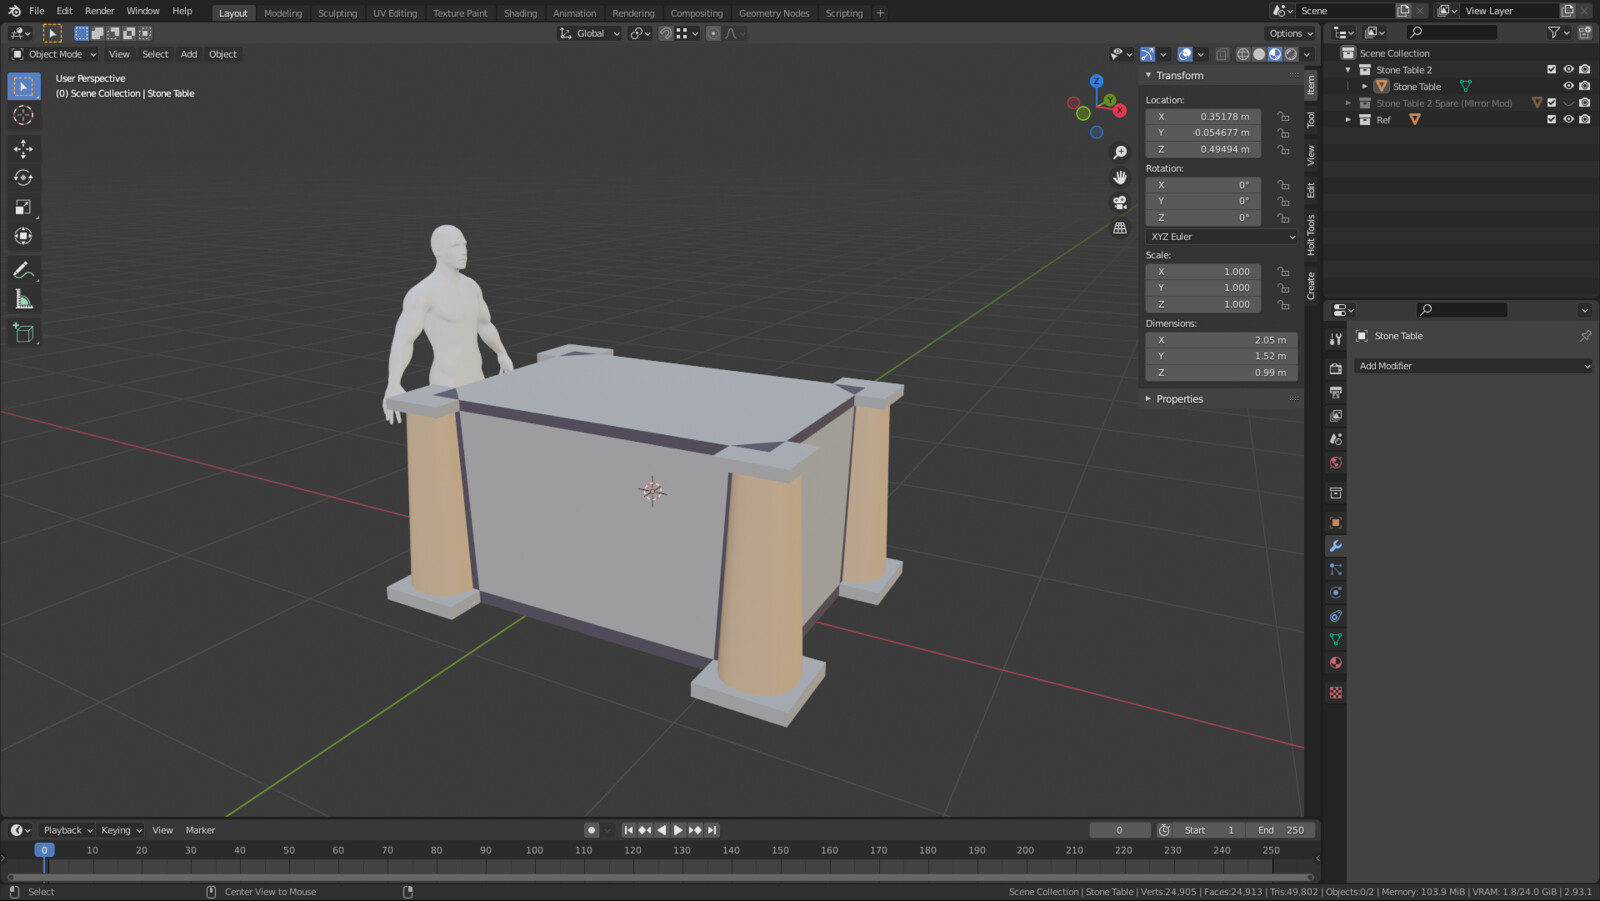Toggle show overlays button

pyautogui.click(x=1185, y=54)
